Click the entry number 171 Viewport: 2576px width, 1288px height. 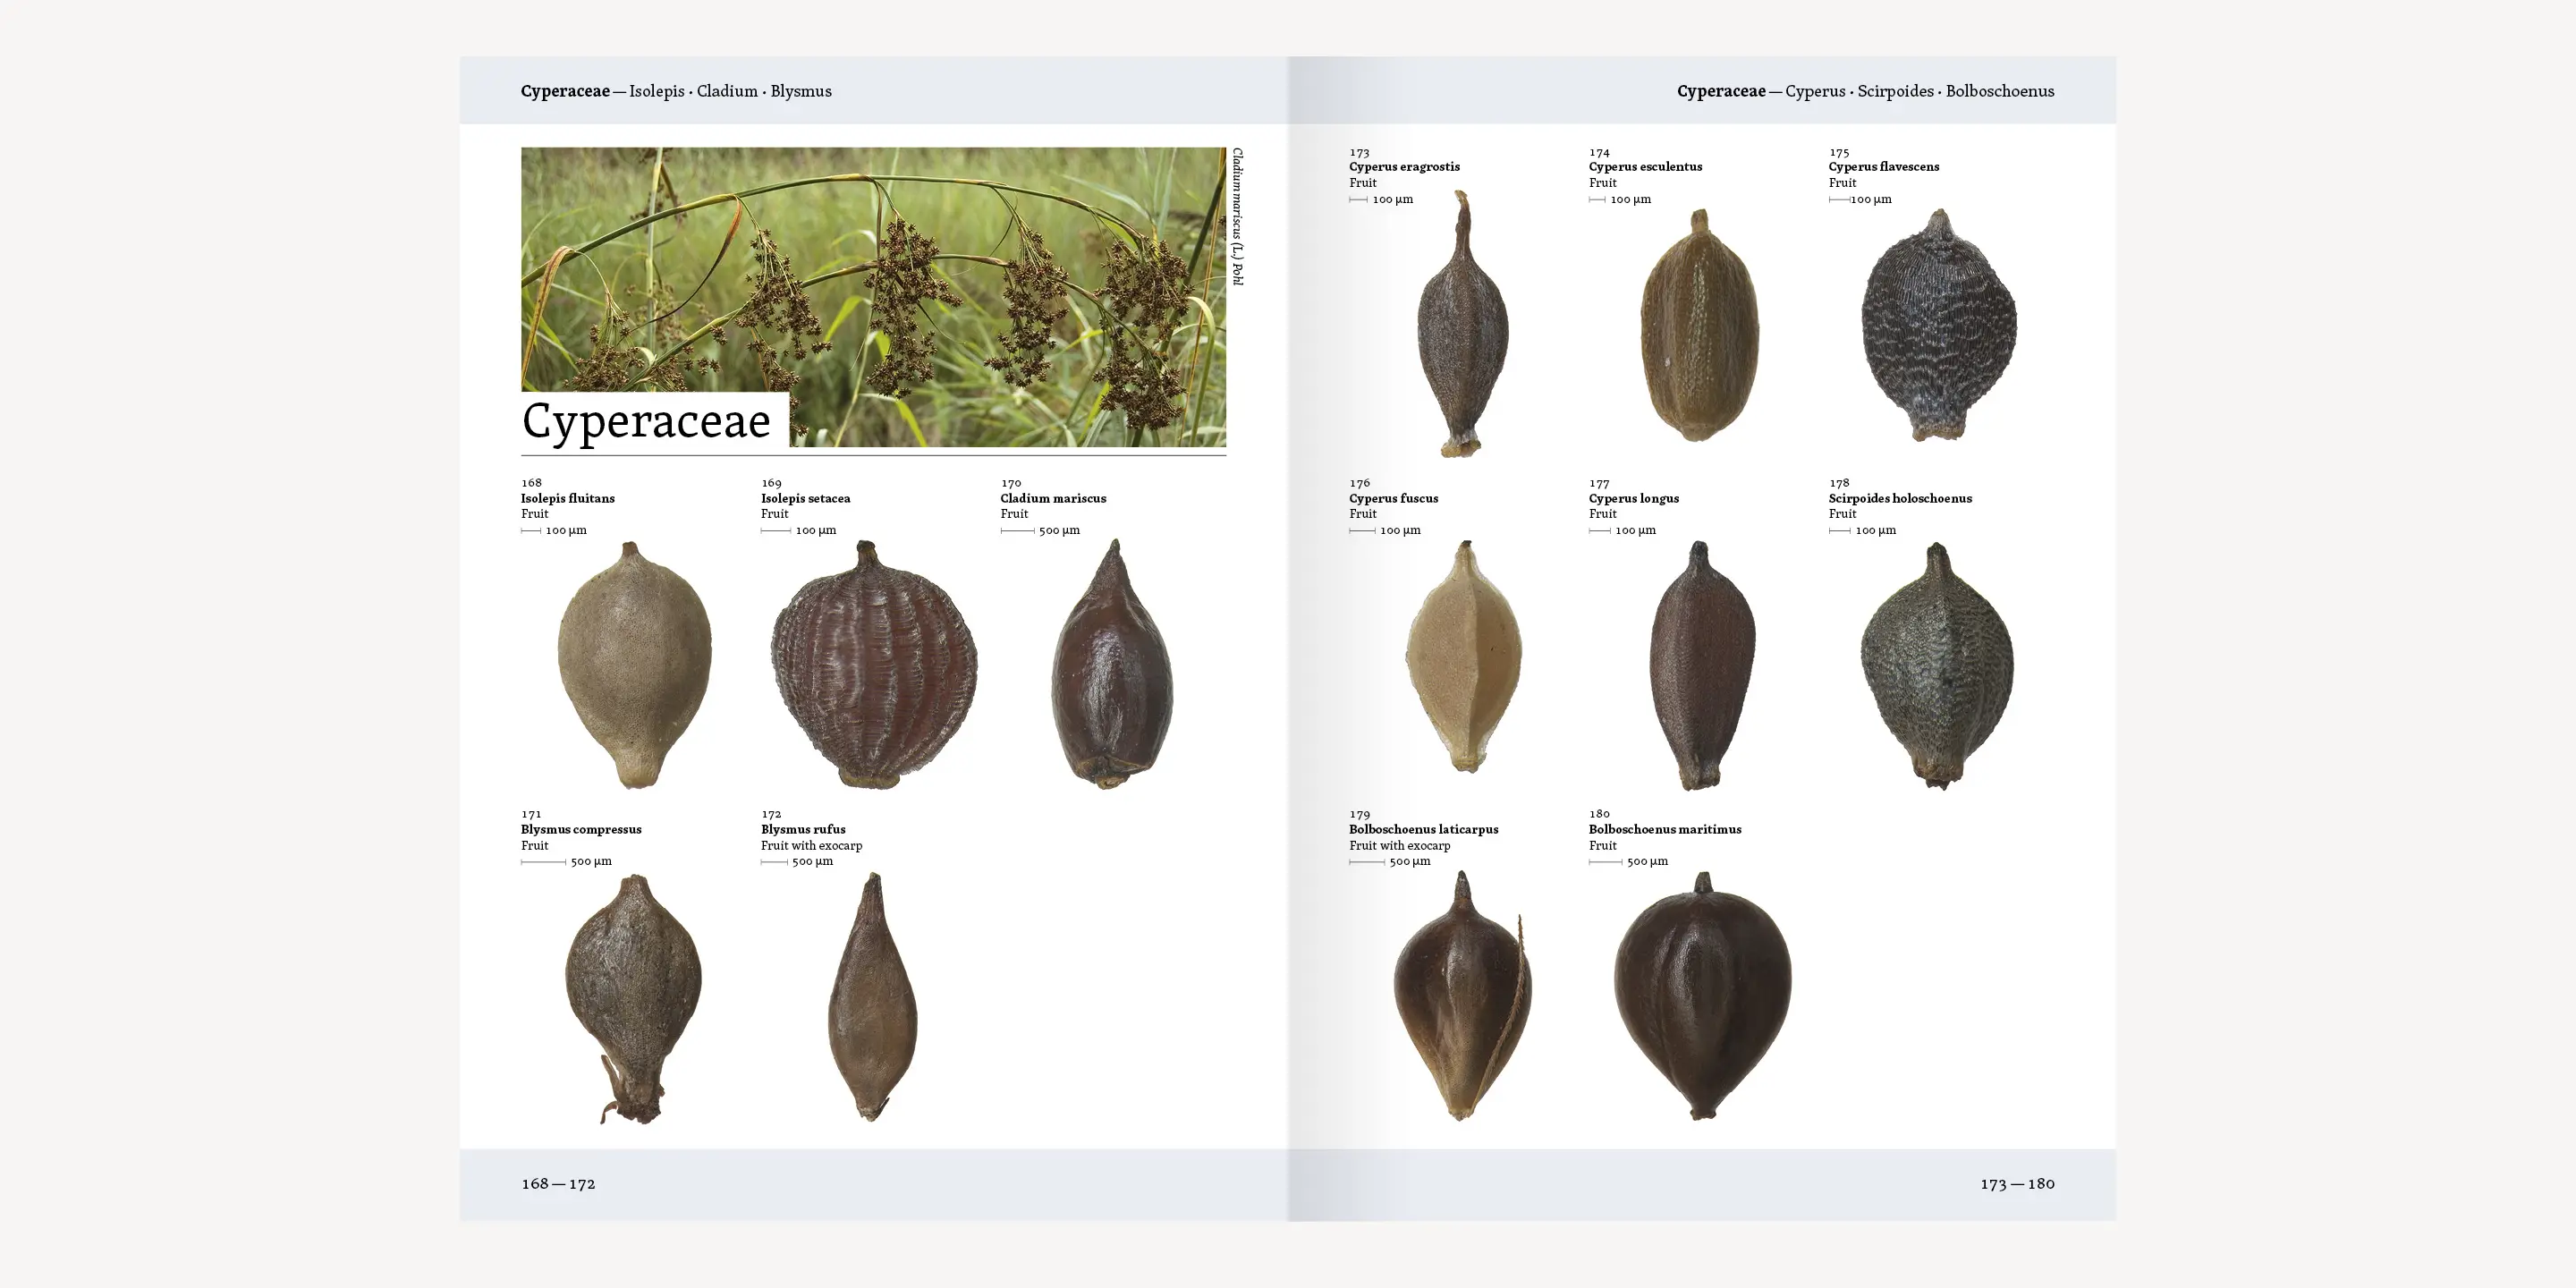(x=531, y=814)
